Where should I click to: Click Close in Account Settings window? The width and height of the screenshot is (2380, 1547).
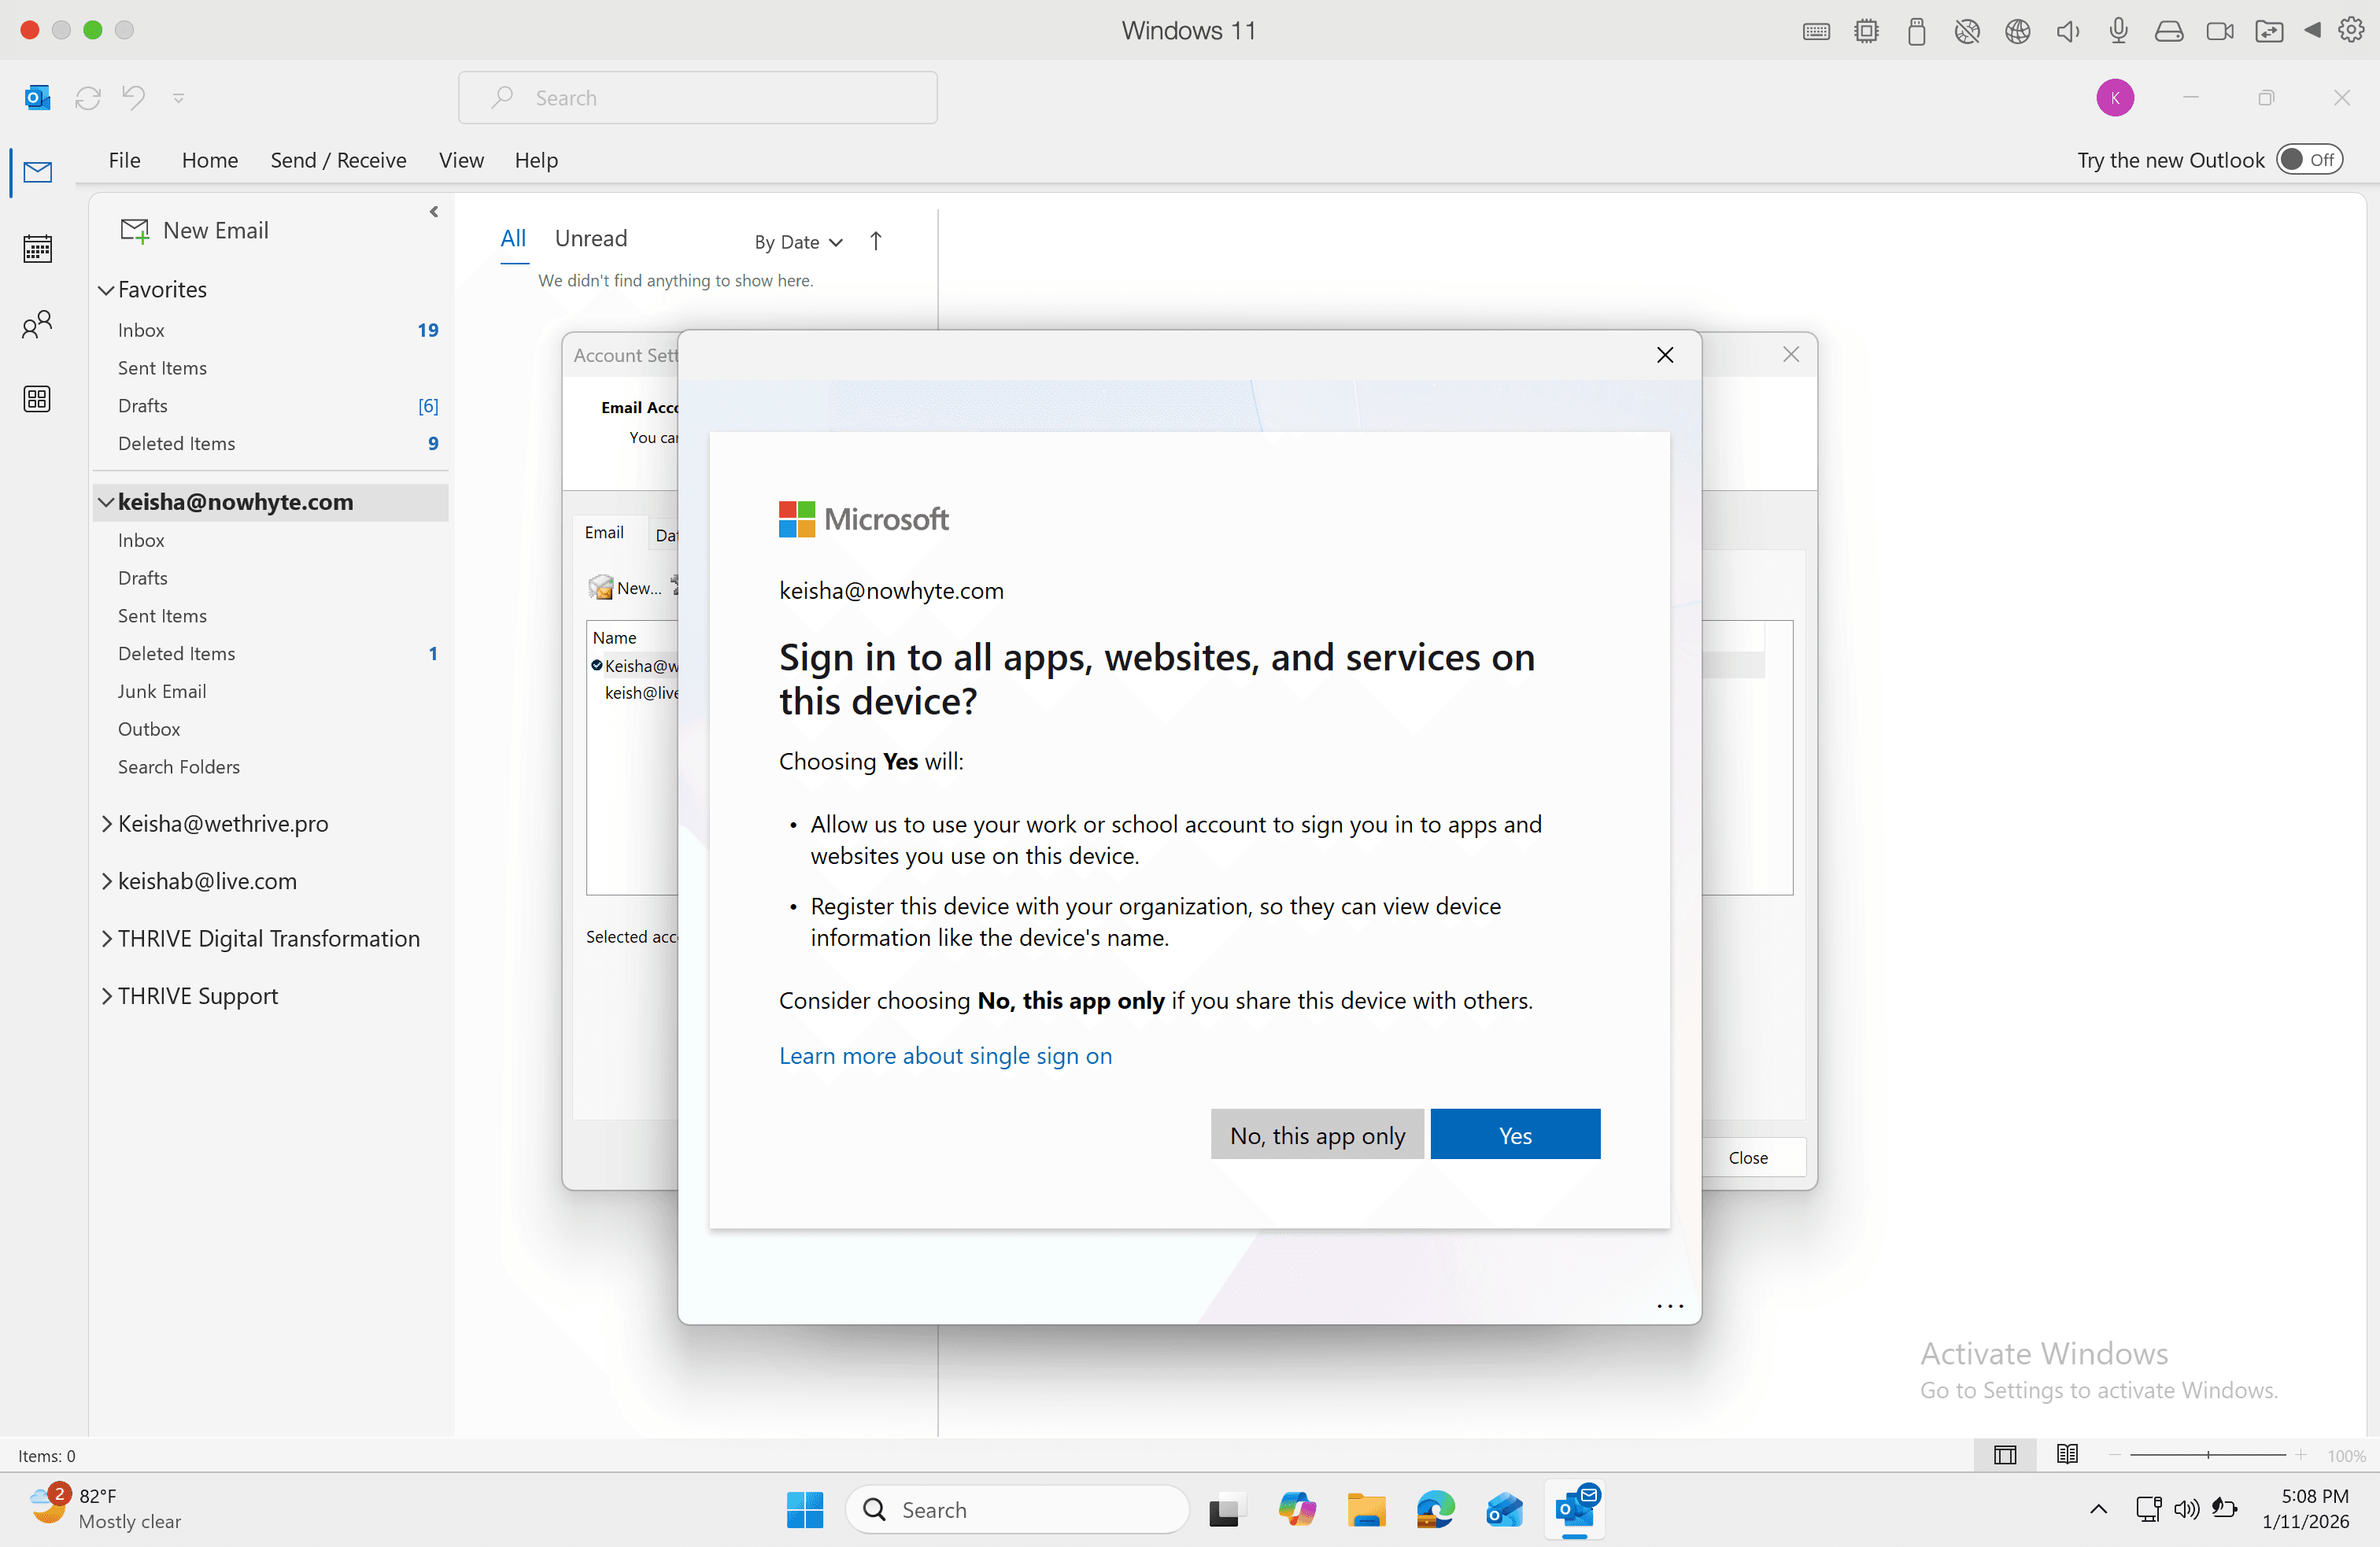(1748, 1157)
